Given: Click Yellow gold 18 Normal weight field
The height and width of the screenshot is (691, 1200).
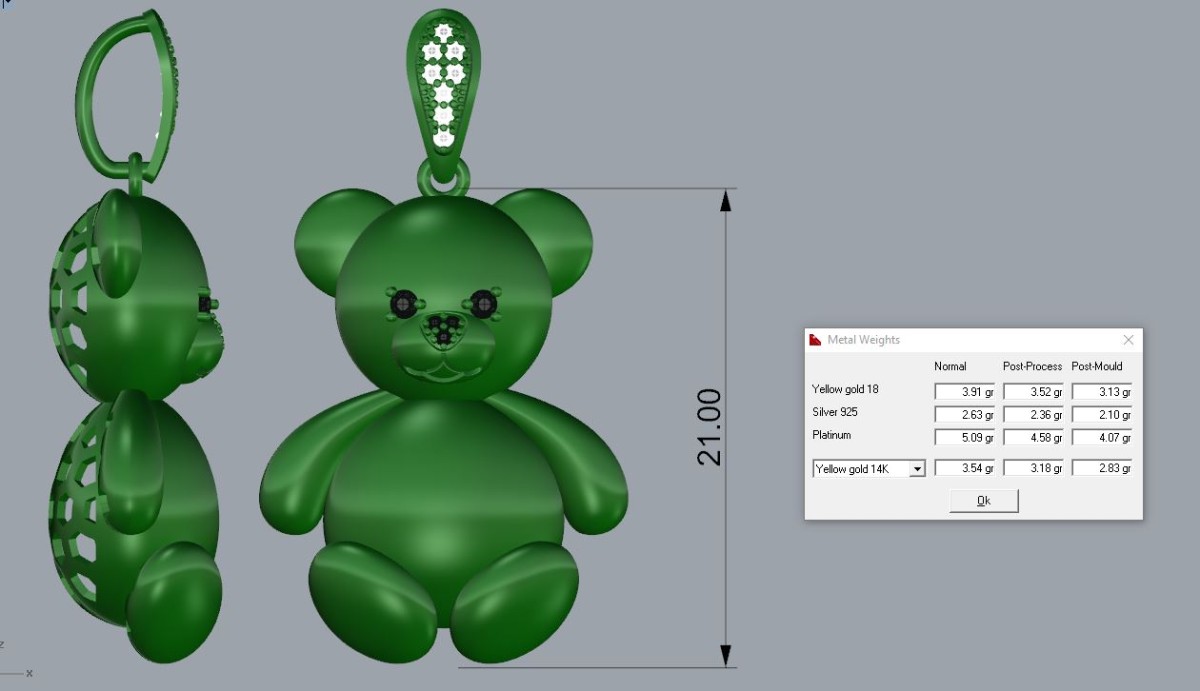Looking at the screenshot, I should (x=964, y=392).
